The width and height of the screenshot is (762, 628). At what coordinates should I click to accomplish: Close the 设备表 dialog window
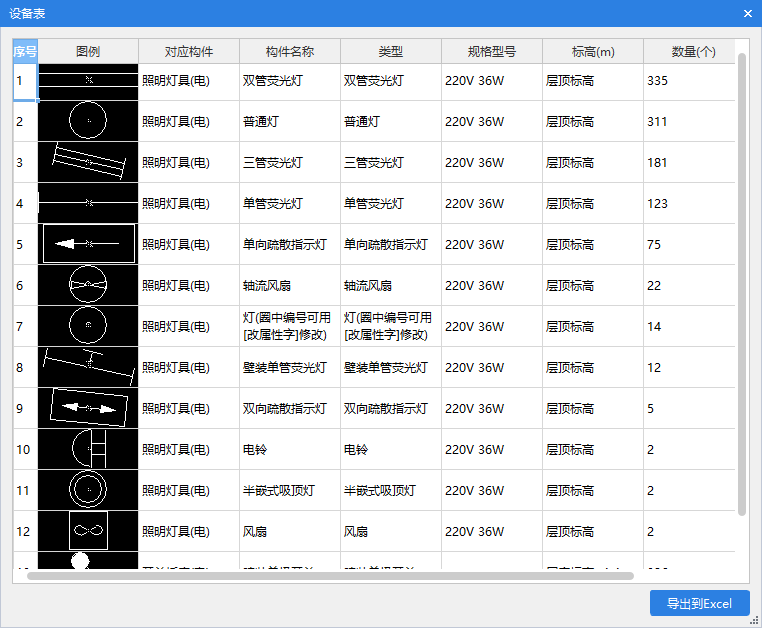[747, 13]
